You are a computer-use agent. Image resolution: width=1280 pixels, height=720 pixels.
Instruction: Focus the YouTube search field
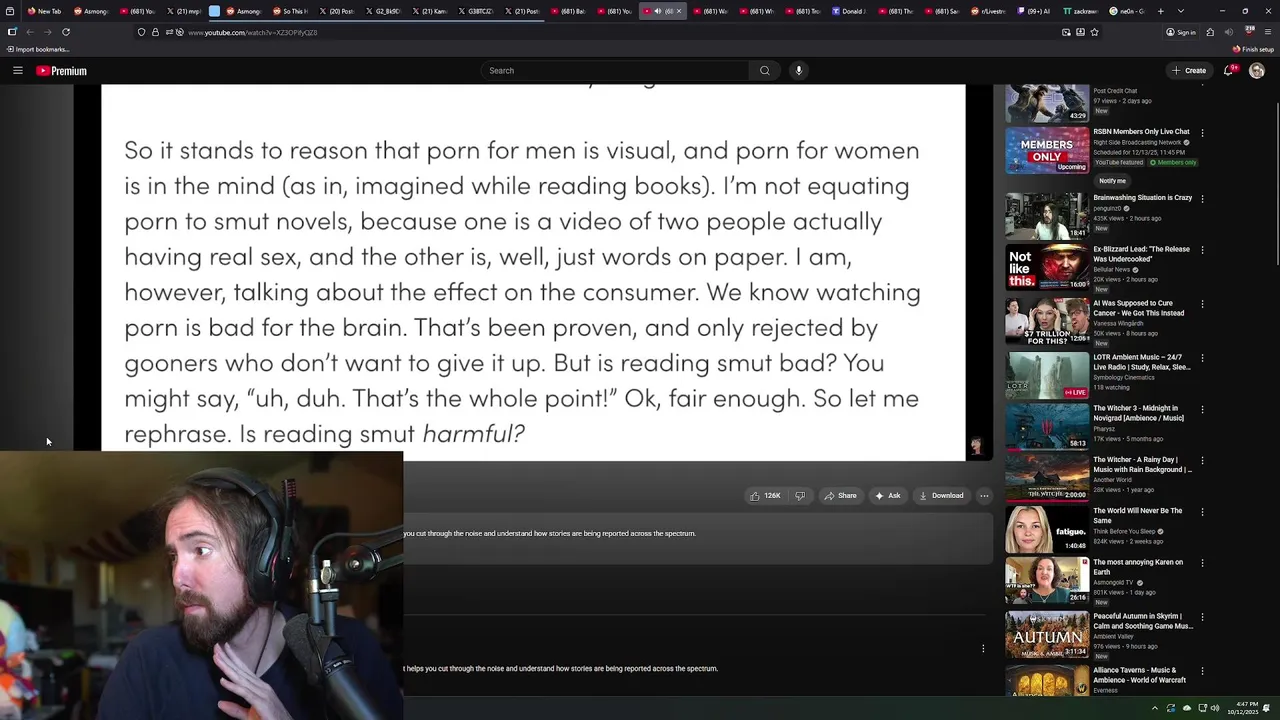click(615, 71)
